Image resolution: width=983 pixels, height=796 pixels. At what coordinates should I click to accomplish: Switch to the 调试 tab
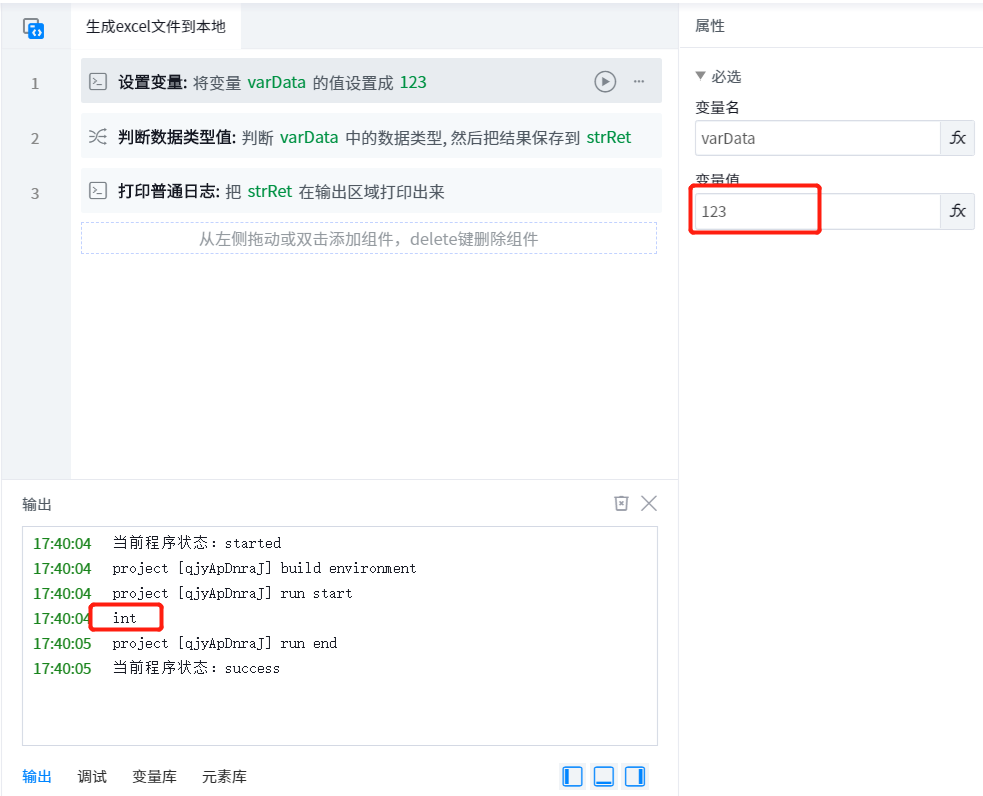[92, 776]
